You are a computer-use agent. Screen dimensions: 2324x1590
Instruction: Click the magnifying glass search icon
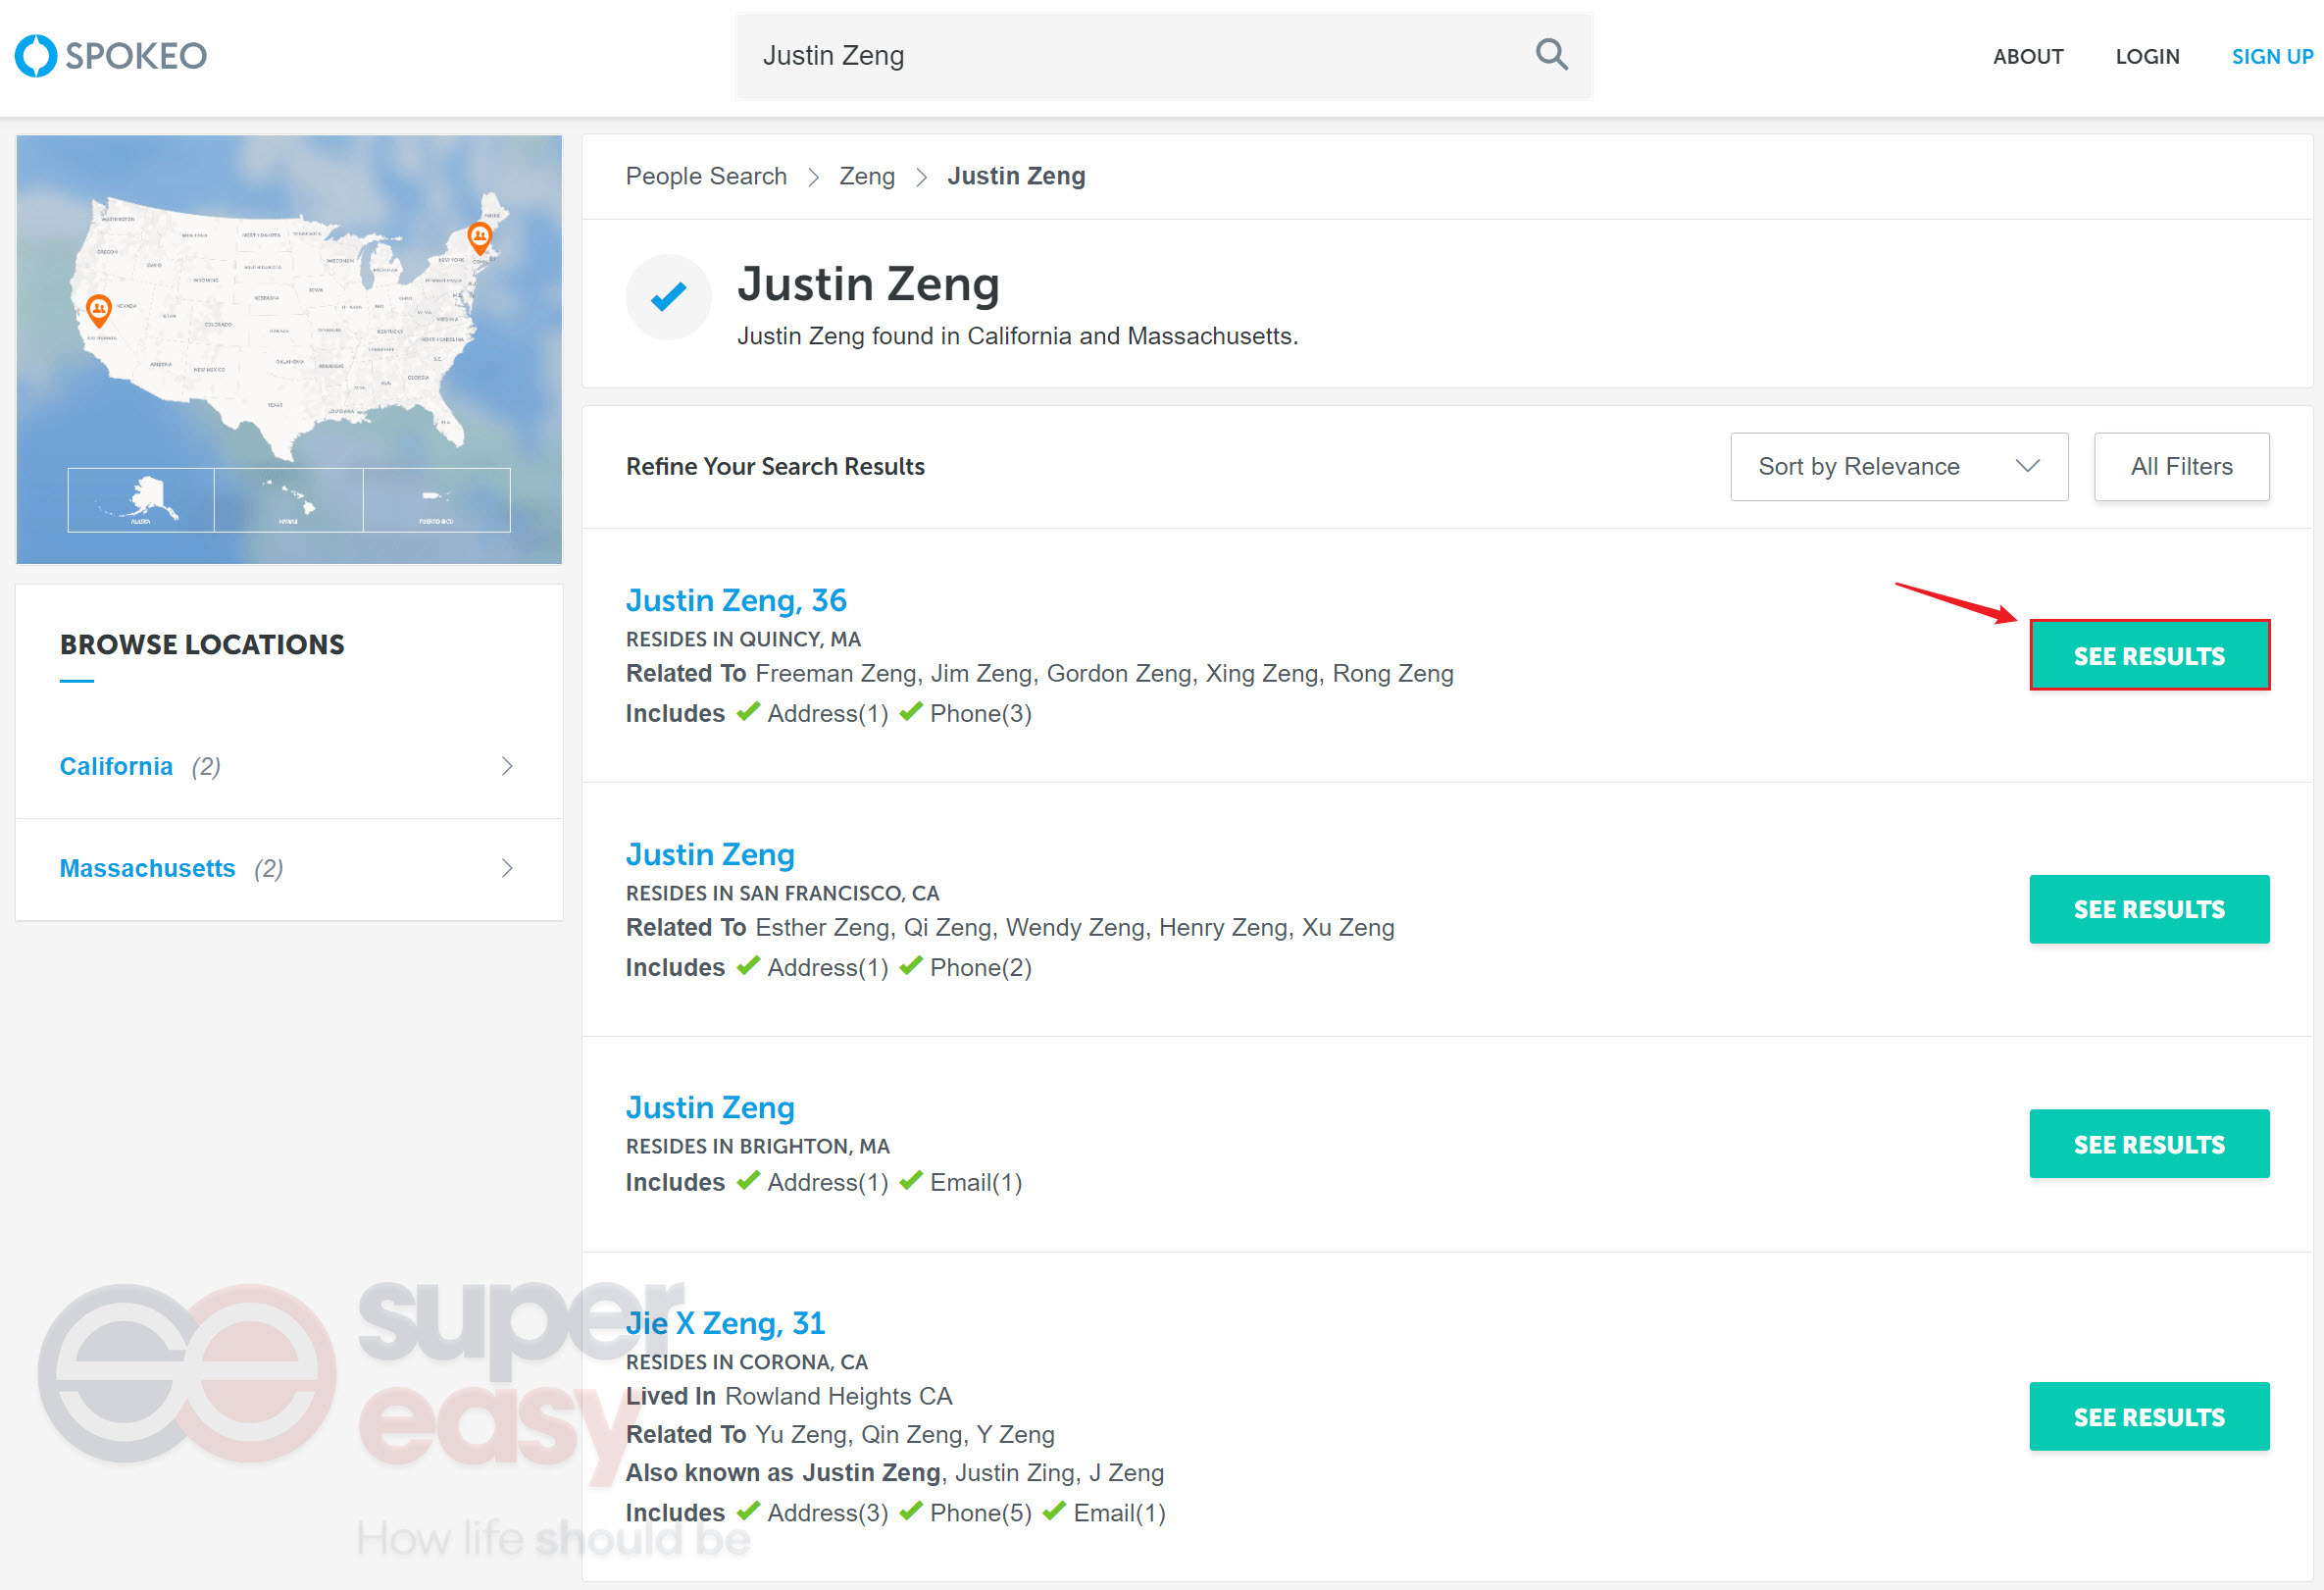click(x=1551, y=55)
